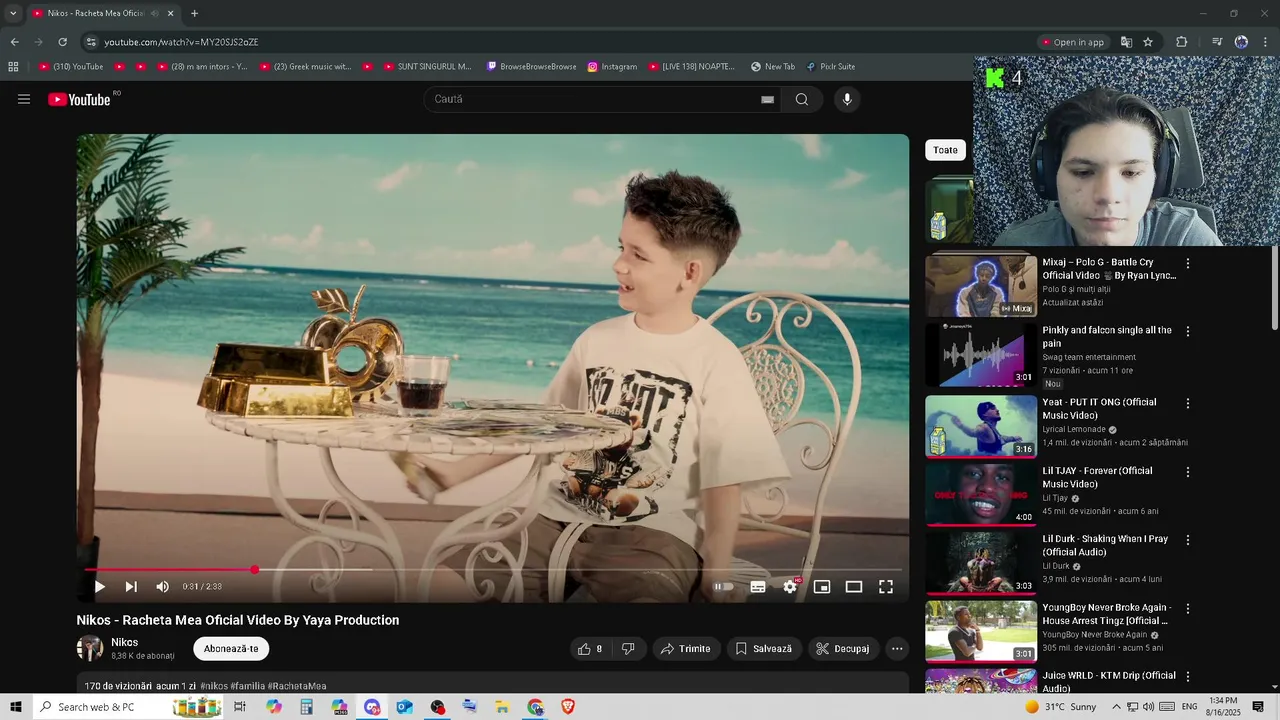Open the Chrome extensions puzzle icon
Image resolution: width=1280 pixels, height=720 pixels.
click(1182, 42)
